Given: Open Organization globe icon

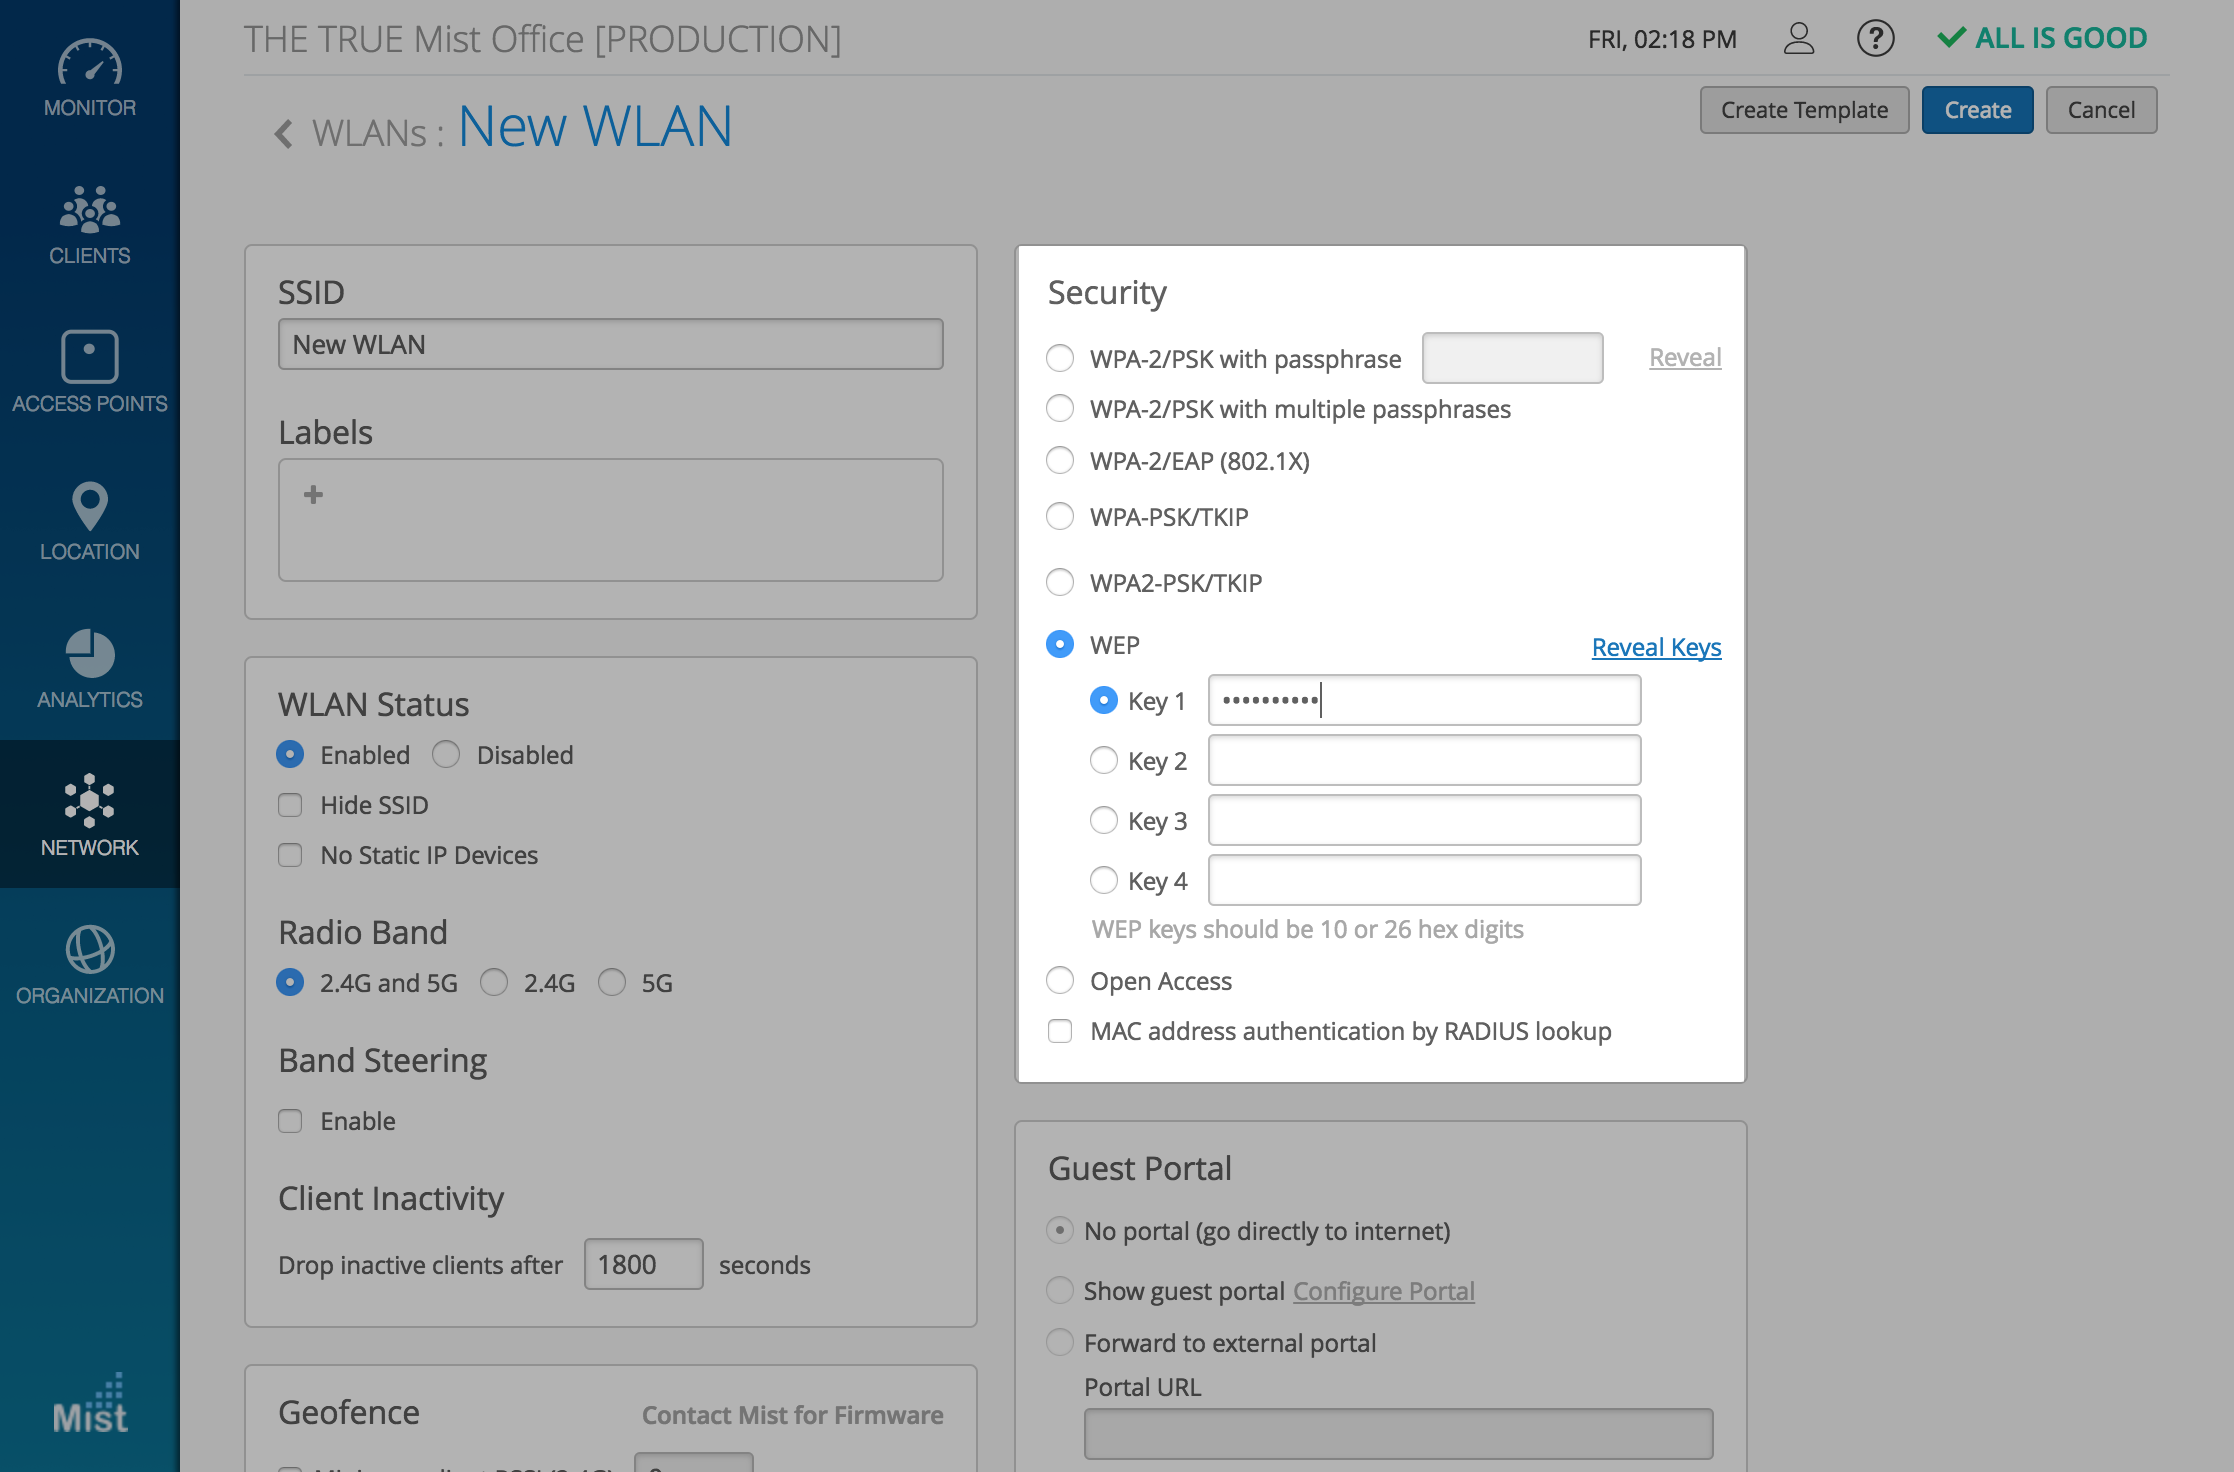Looking at the screenshot, I should (90, 949).
